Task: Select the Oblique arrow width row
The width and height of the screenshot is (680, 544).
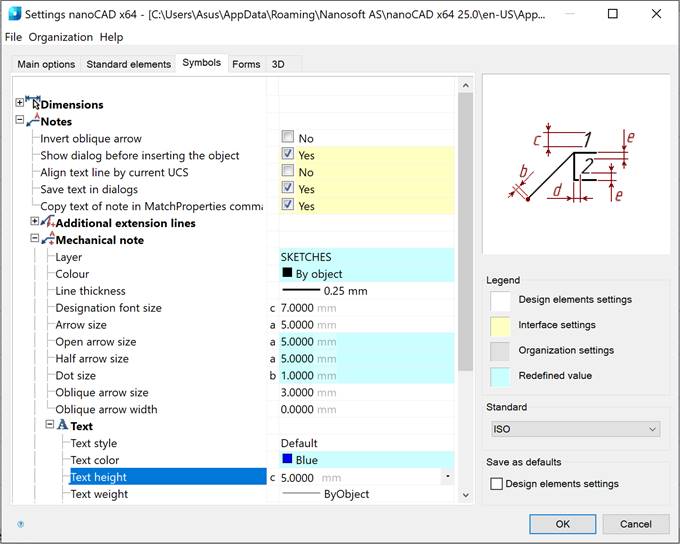Action: coord(106,410)
